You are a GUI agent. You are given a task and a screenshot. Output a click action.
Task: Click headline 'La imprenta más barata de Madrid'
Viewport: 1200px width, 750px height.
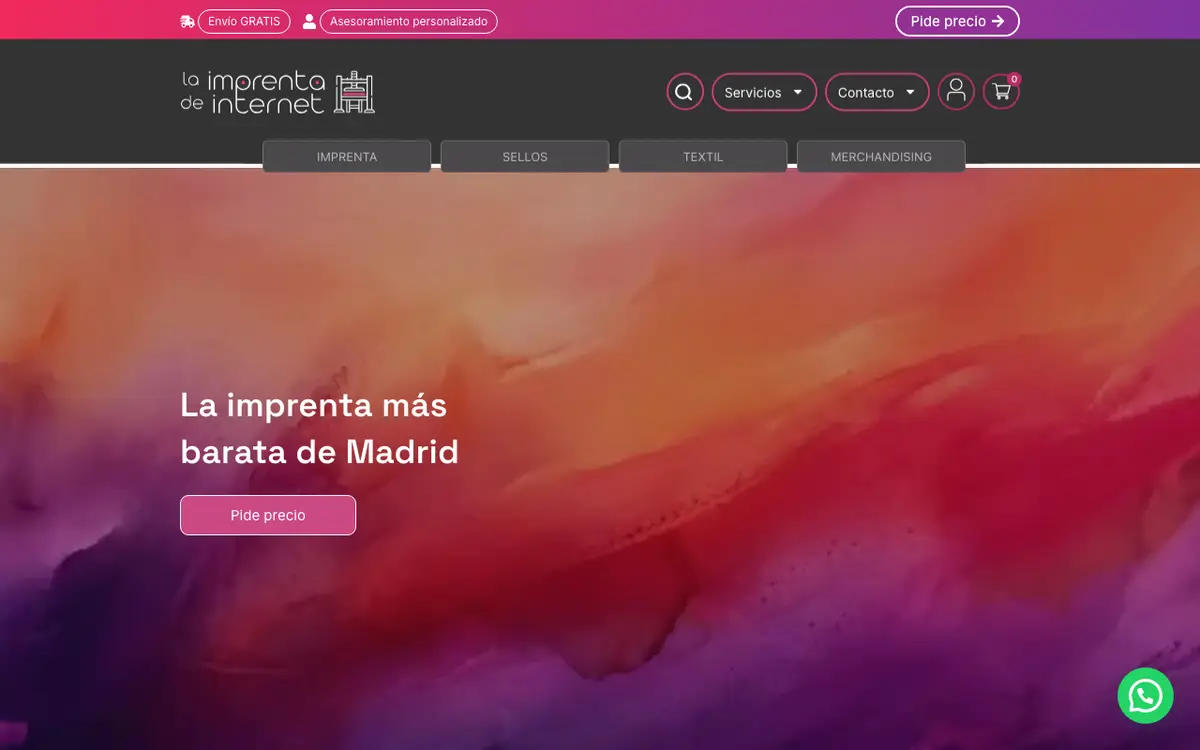click(x=320, y=428)
